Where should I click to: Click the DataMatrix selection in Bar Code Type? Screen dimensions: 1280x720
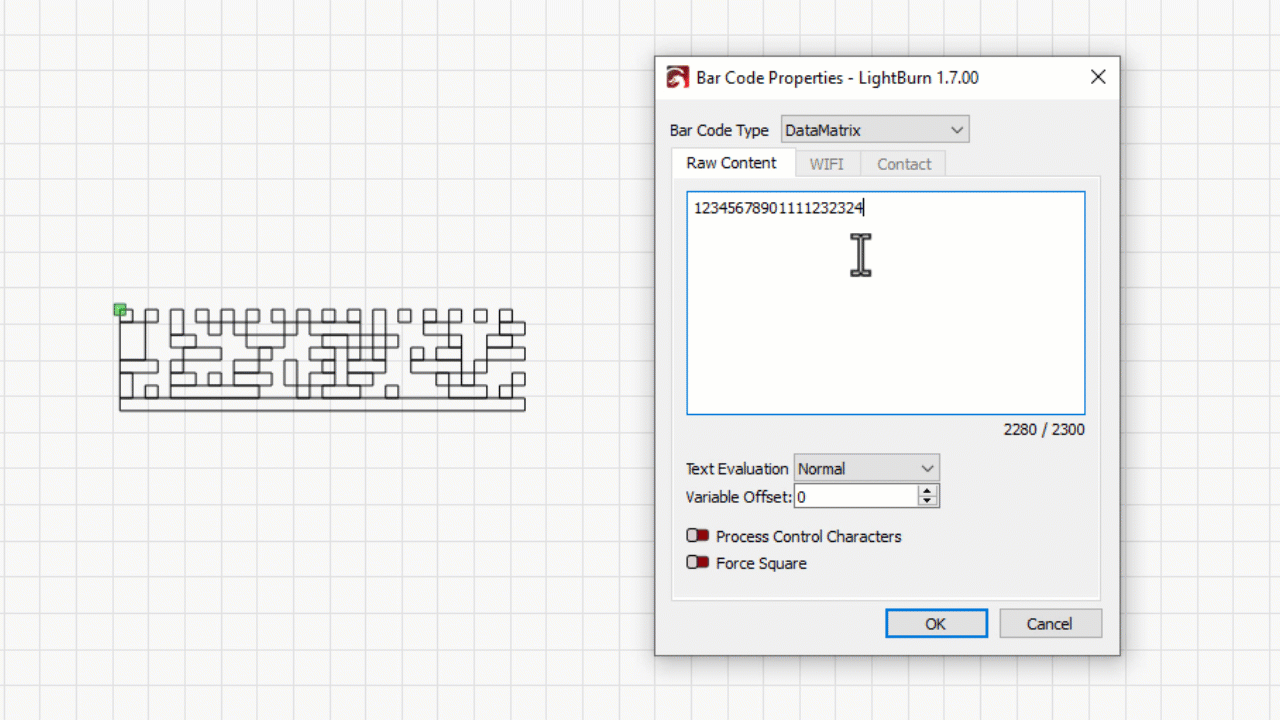[860, 129]
